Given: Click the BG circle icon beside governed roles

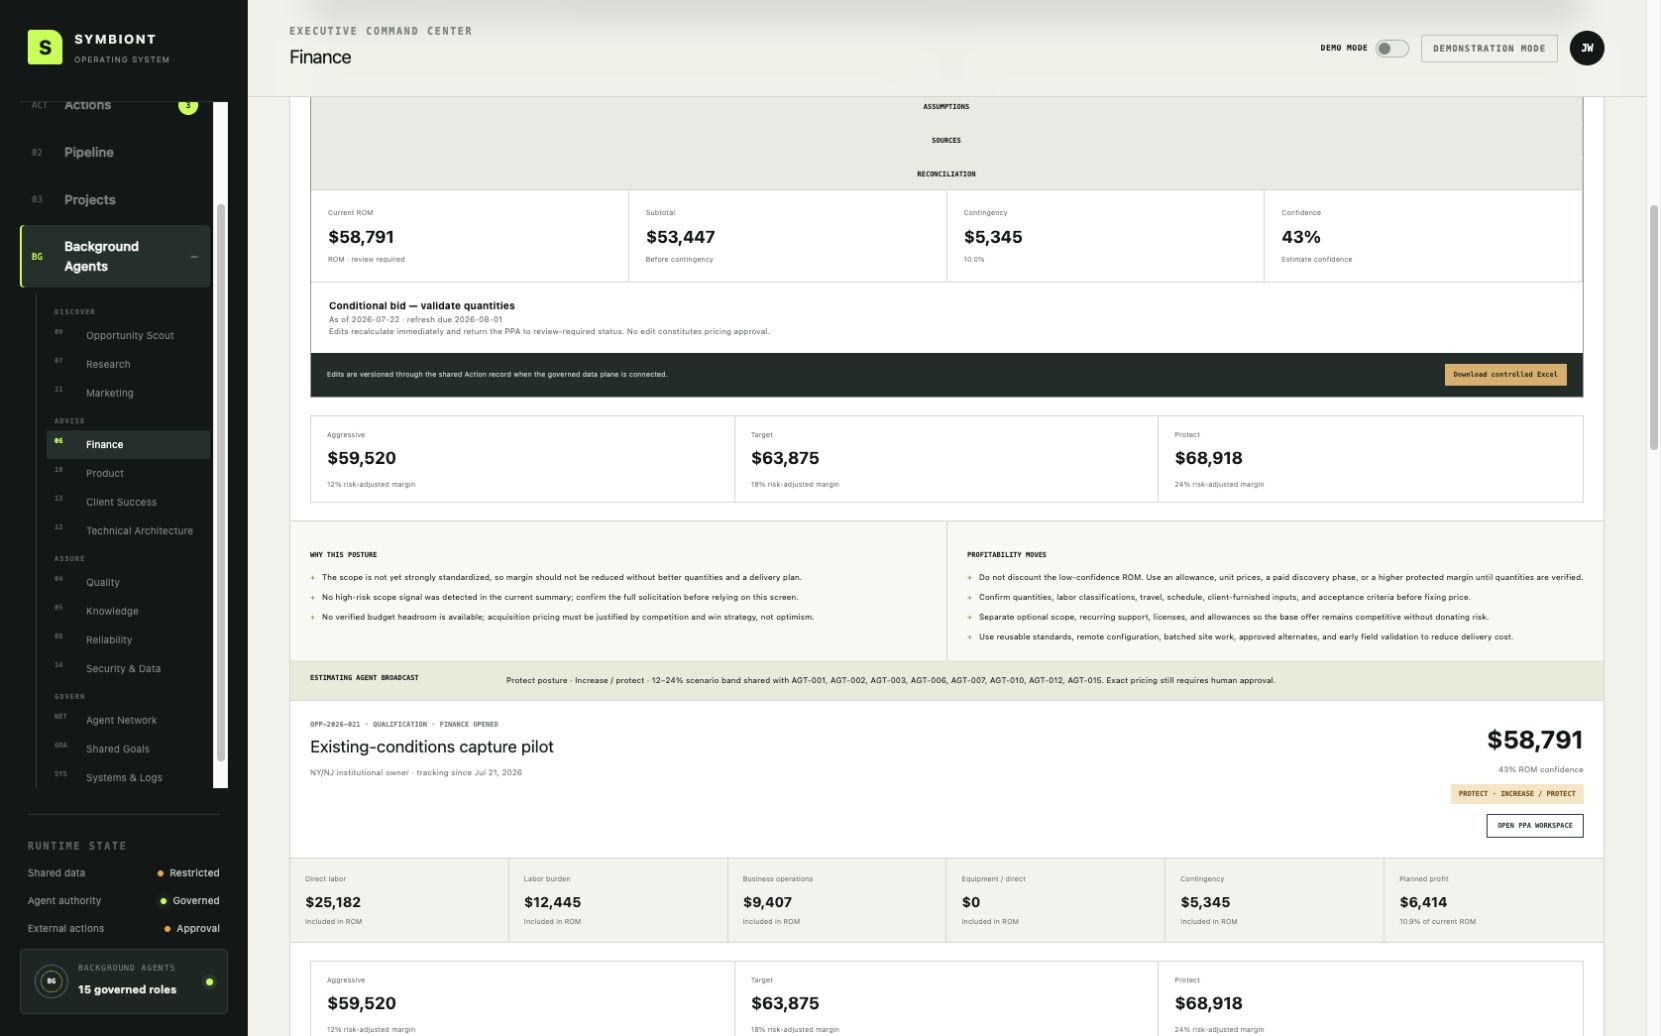Looking at the screenshot, I should pyautogui.click(x=51, y=982).
